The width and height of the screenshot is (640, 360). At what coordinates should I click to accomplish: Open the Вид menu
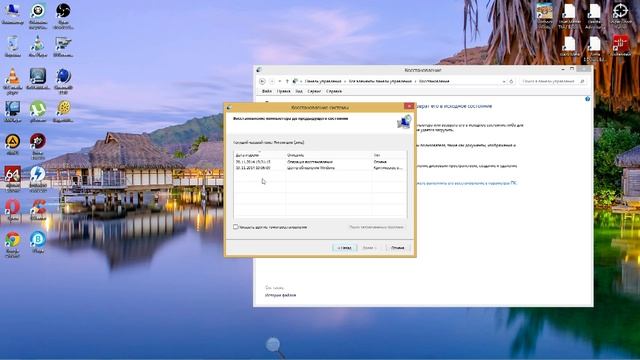pyautogui.click(x=299, y=91)
